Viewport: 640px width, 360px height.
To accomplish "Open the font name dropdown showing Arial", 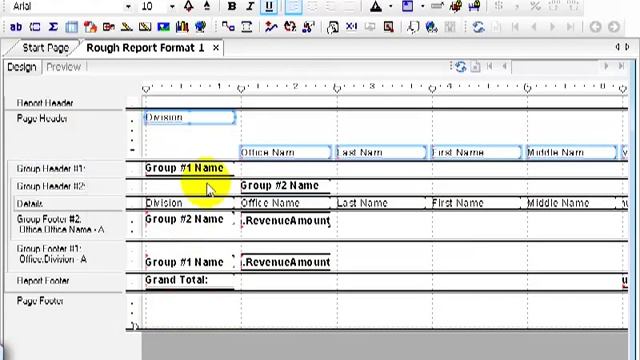I will 128,7.
